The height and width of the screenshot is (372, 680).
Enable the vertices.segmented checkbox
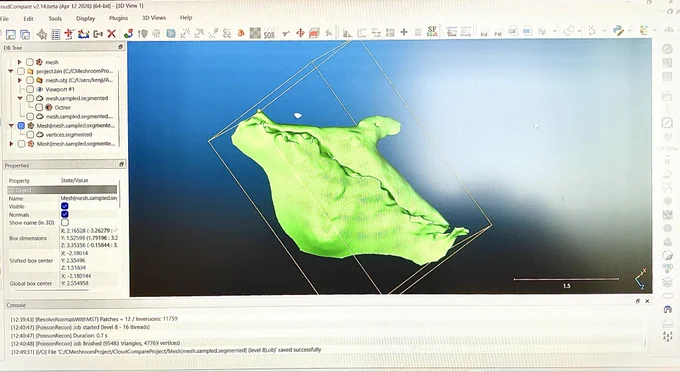pyautogui.click(x=30, y=135)
